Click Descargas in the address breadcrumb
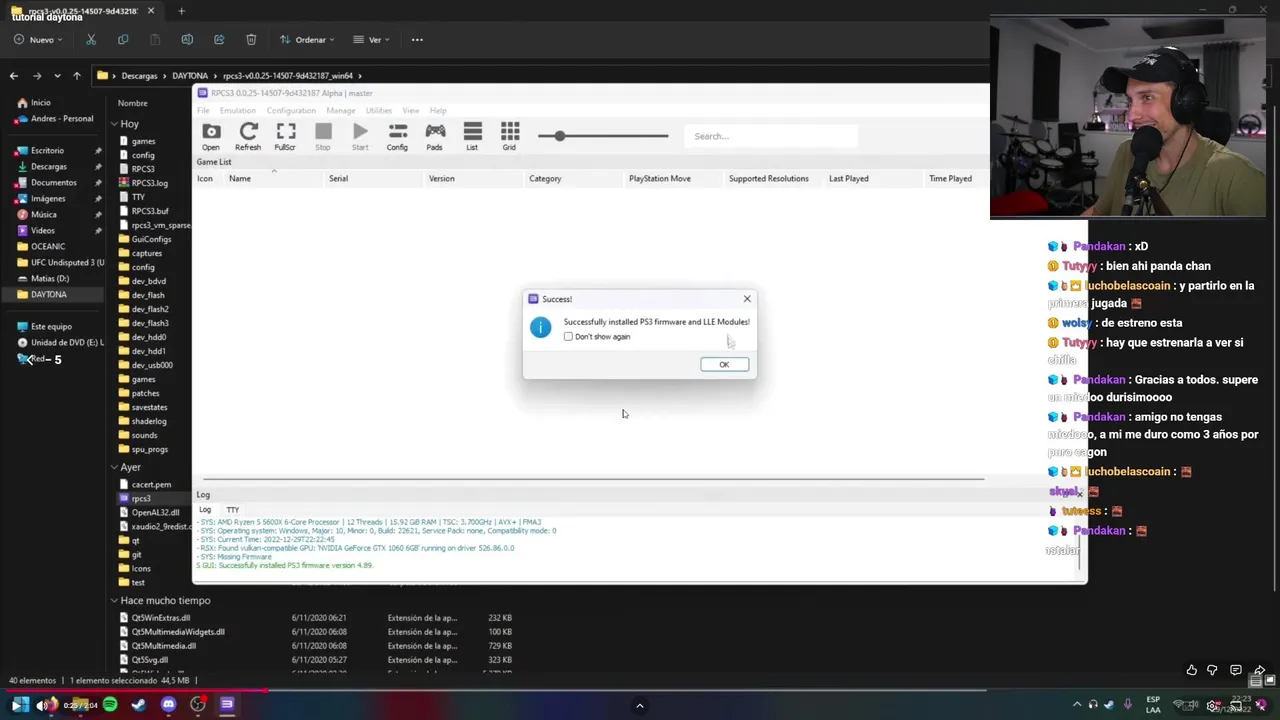 pyautogui.click(x=139, y=76)
